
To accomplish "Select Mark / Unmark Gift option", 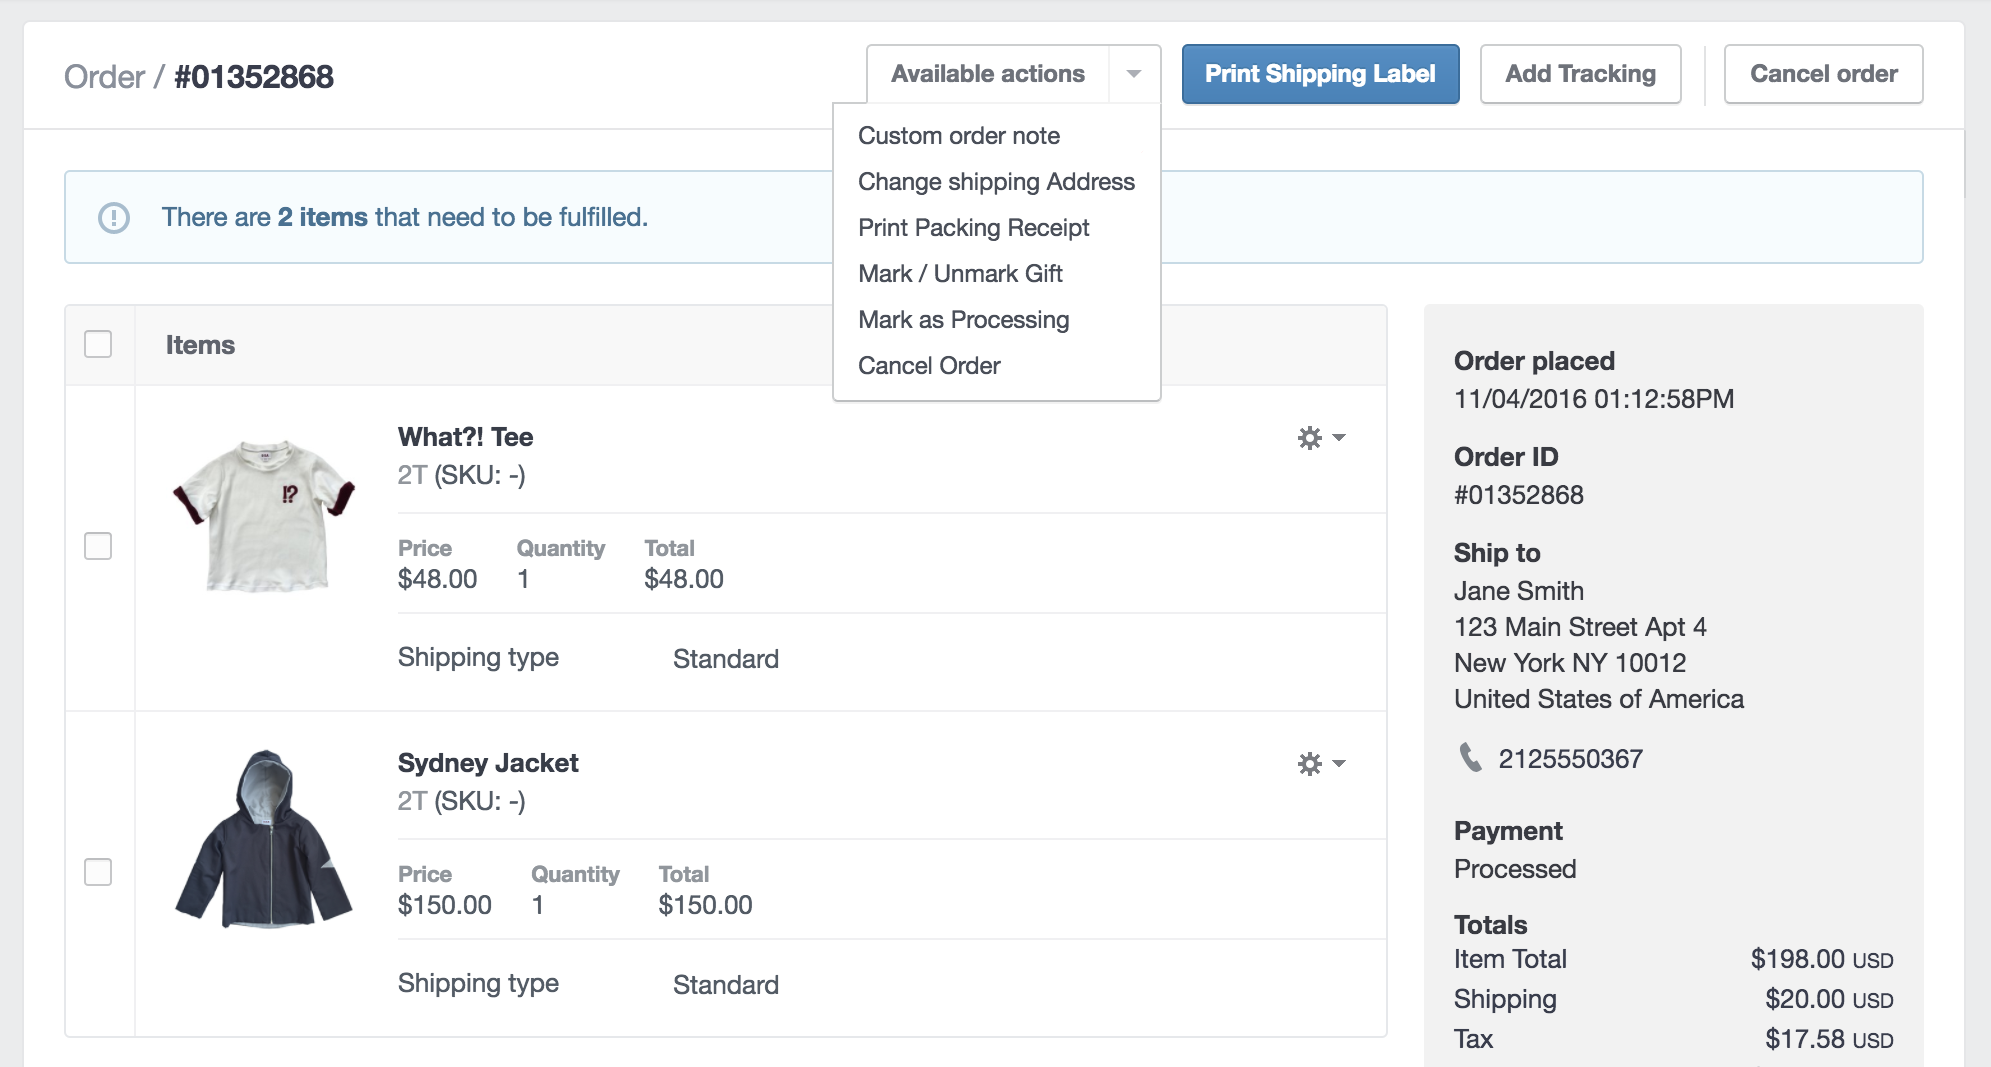I will tap(960, 274).
